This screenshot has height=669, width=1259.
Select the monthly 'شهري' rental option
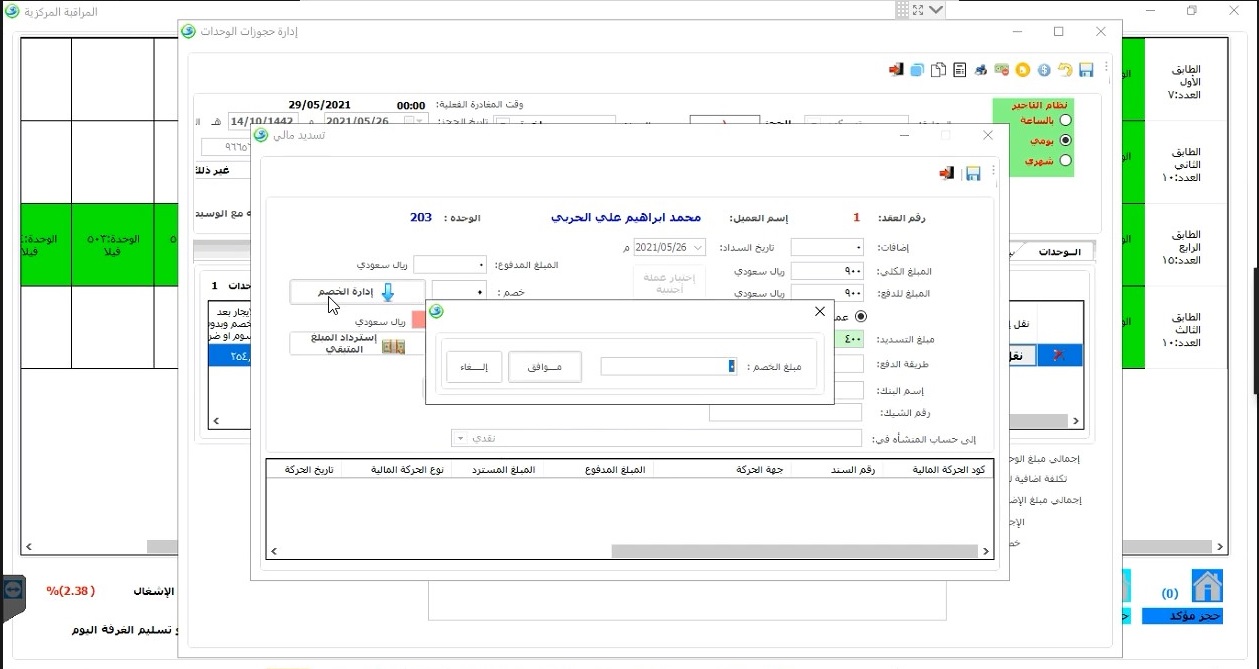(1064, 160)
